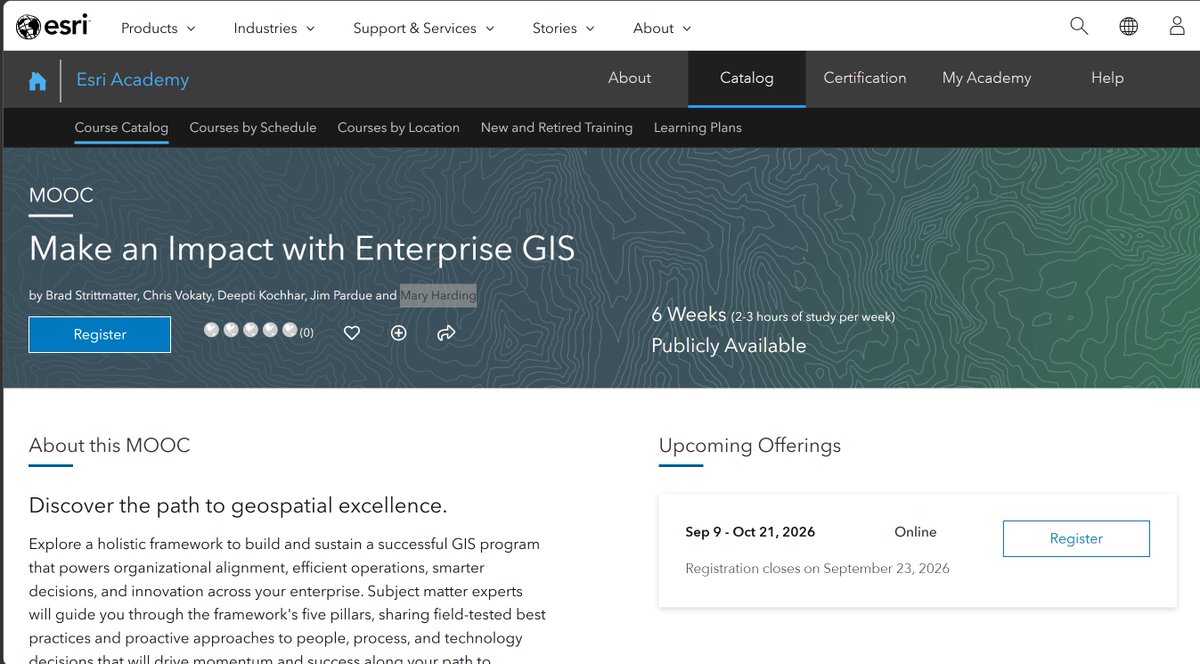
Task: Click Register for Sep 9 offering
Action: click(1076, 538)
